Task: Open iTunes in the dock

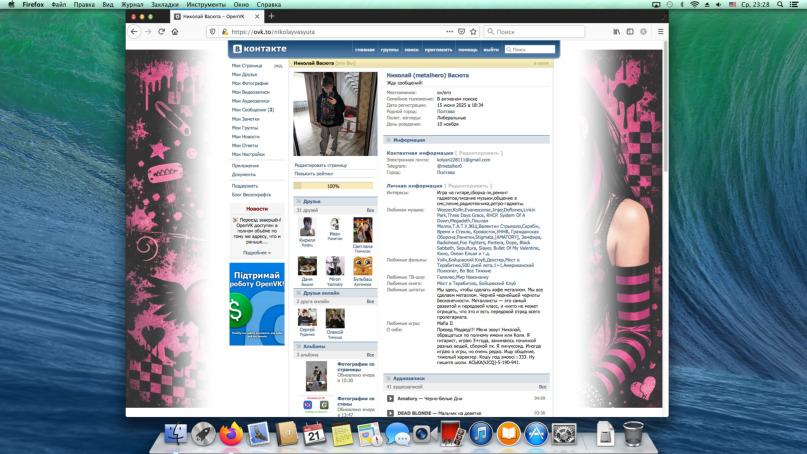Action: tap(481, 433)
